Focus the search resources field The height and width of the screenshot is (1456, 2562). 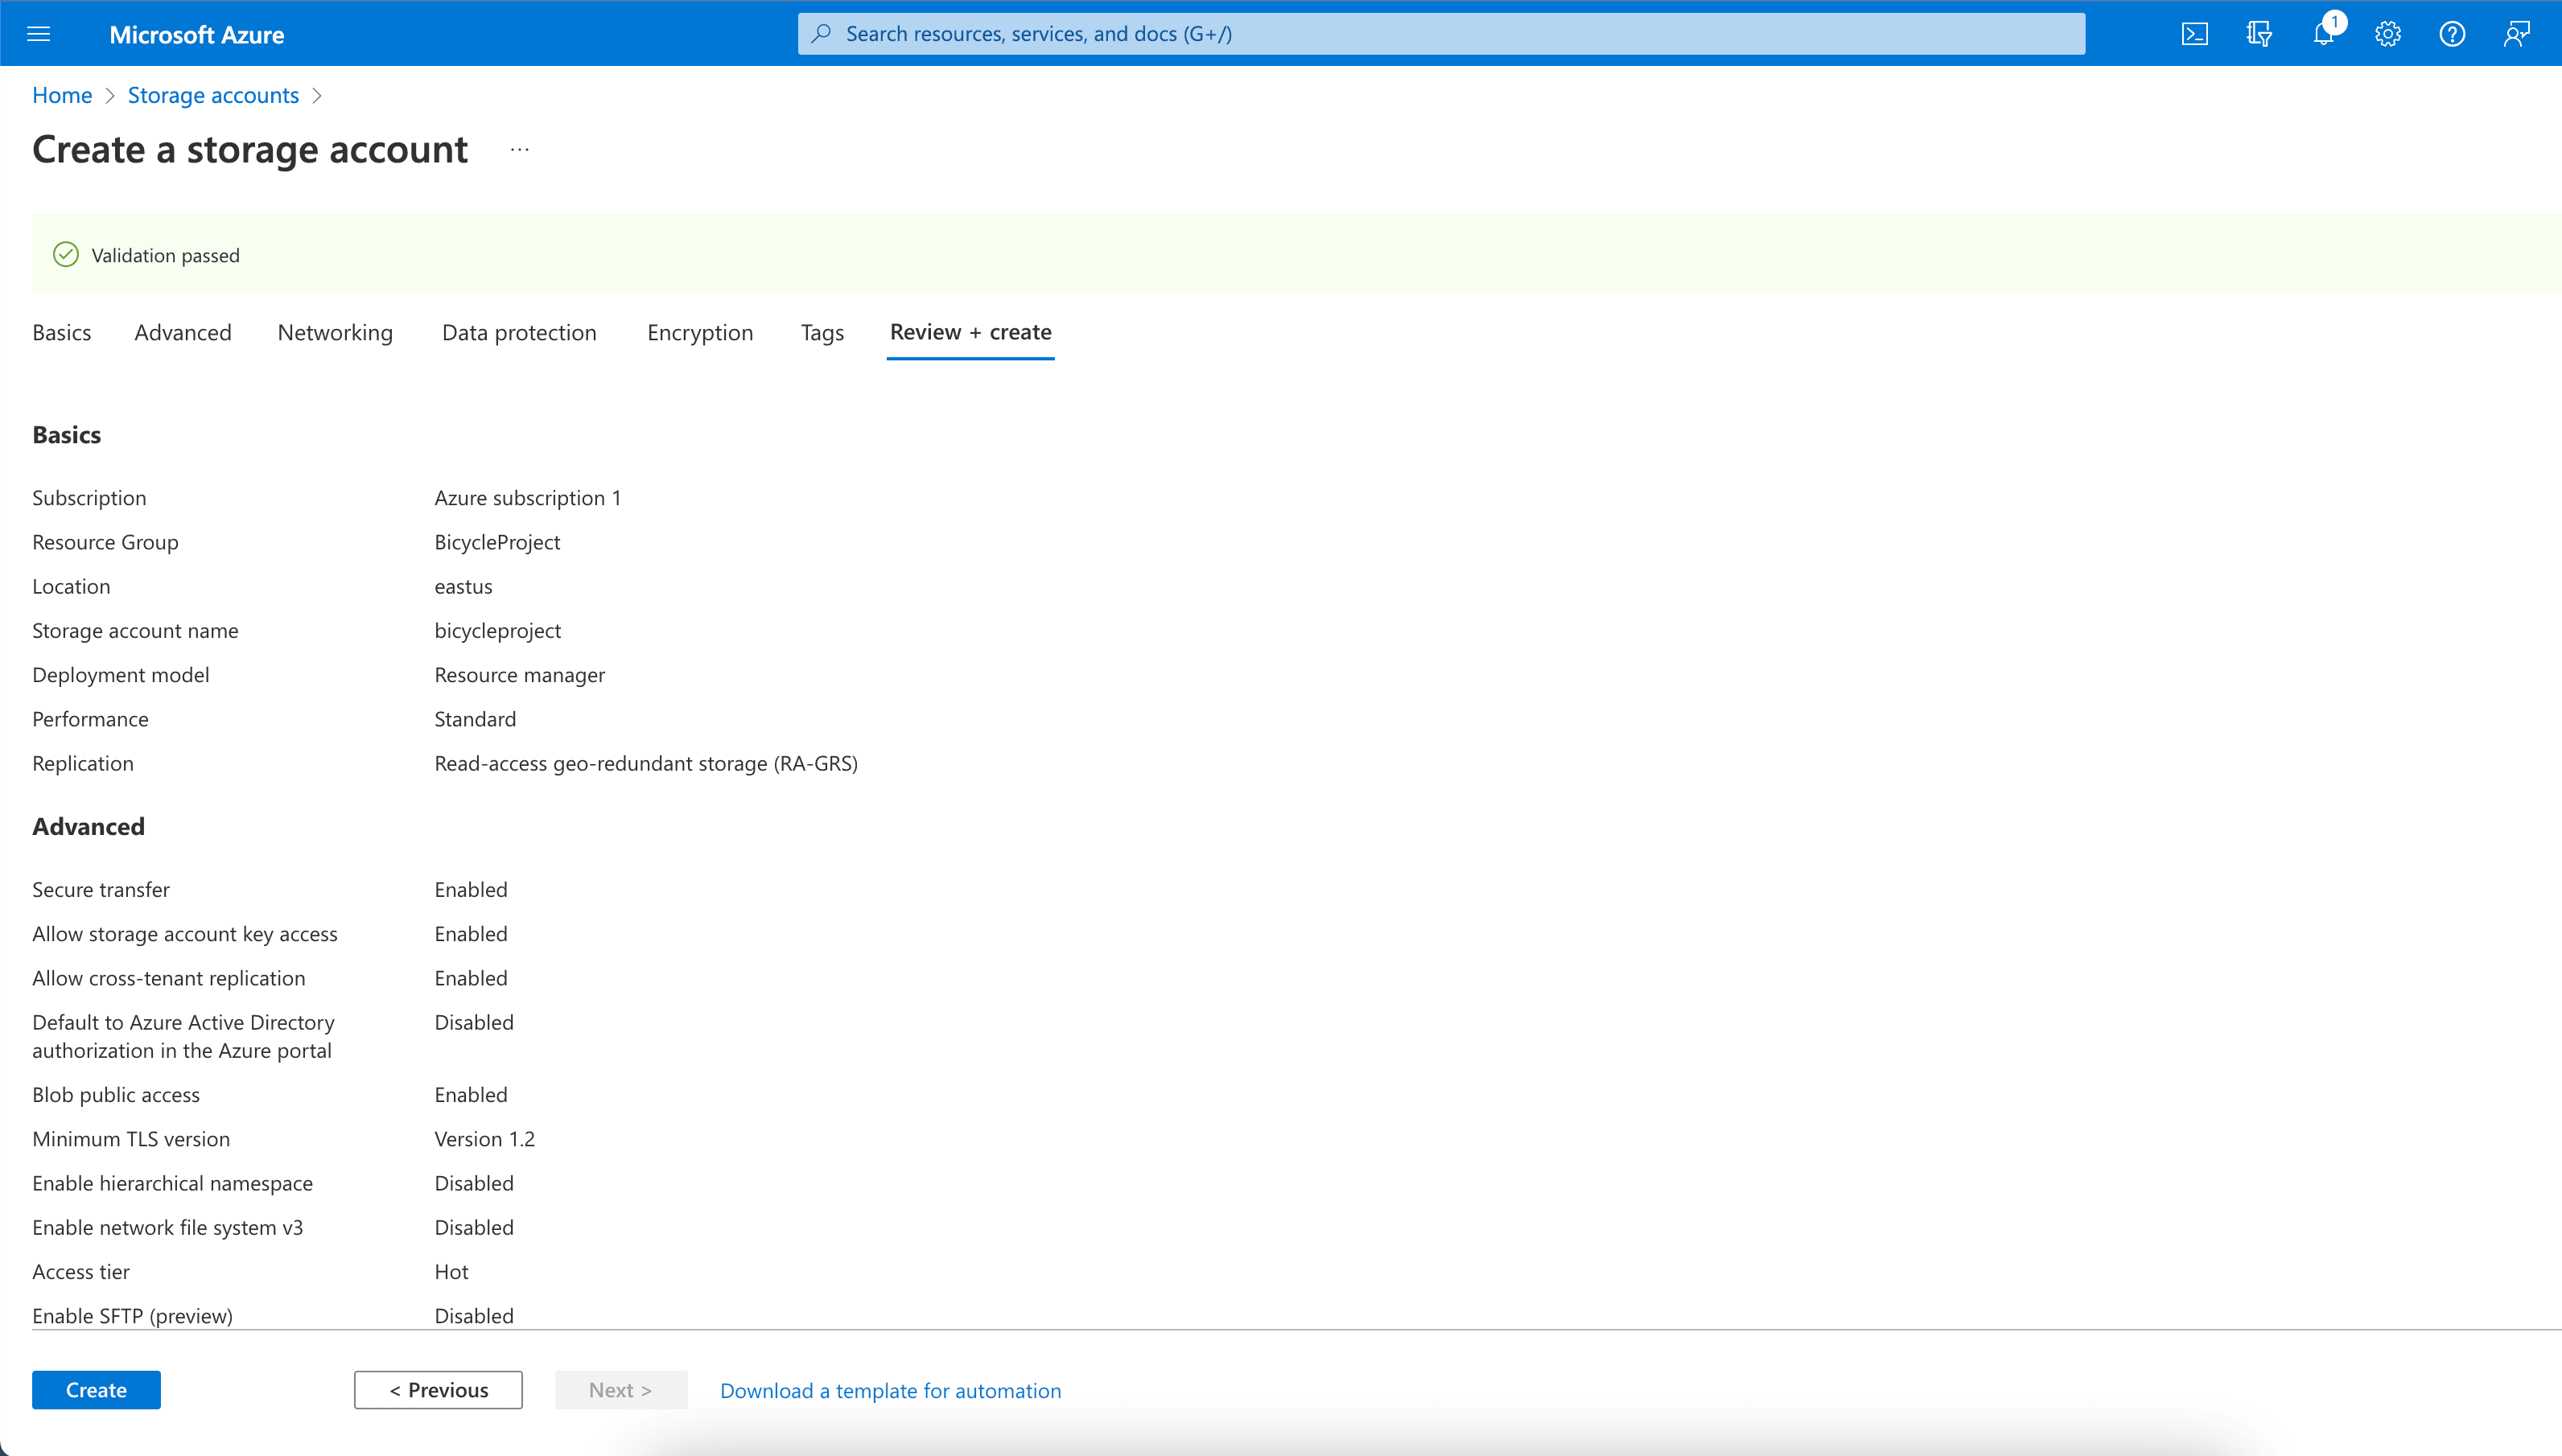tap(1440, 34)
